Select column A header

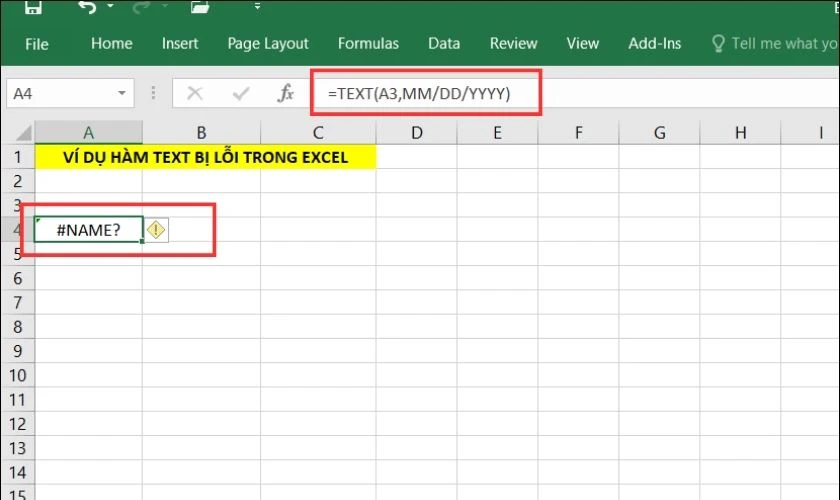pyautogui.click(x=88, y=132)
